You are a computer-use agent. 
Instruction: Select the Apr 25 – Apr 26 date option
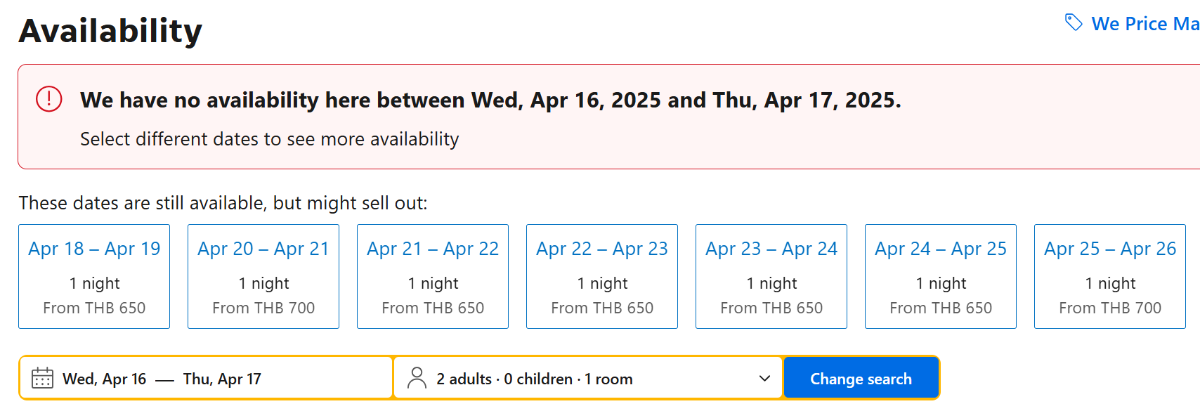pos(1110,276)
